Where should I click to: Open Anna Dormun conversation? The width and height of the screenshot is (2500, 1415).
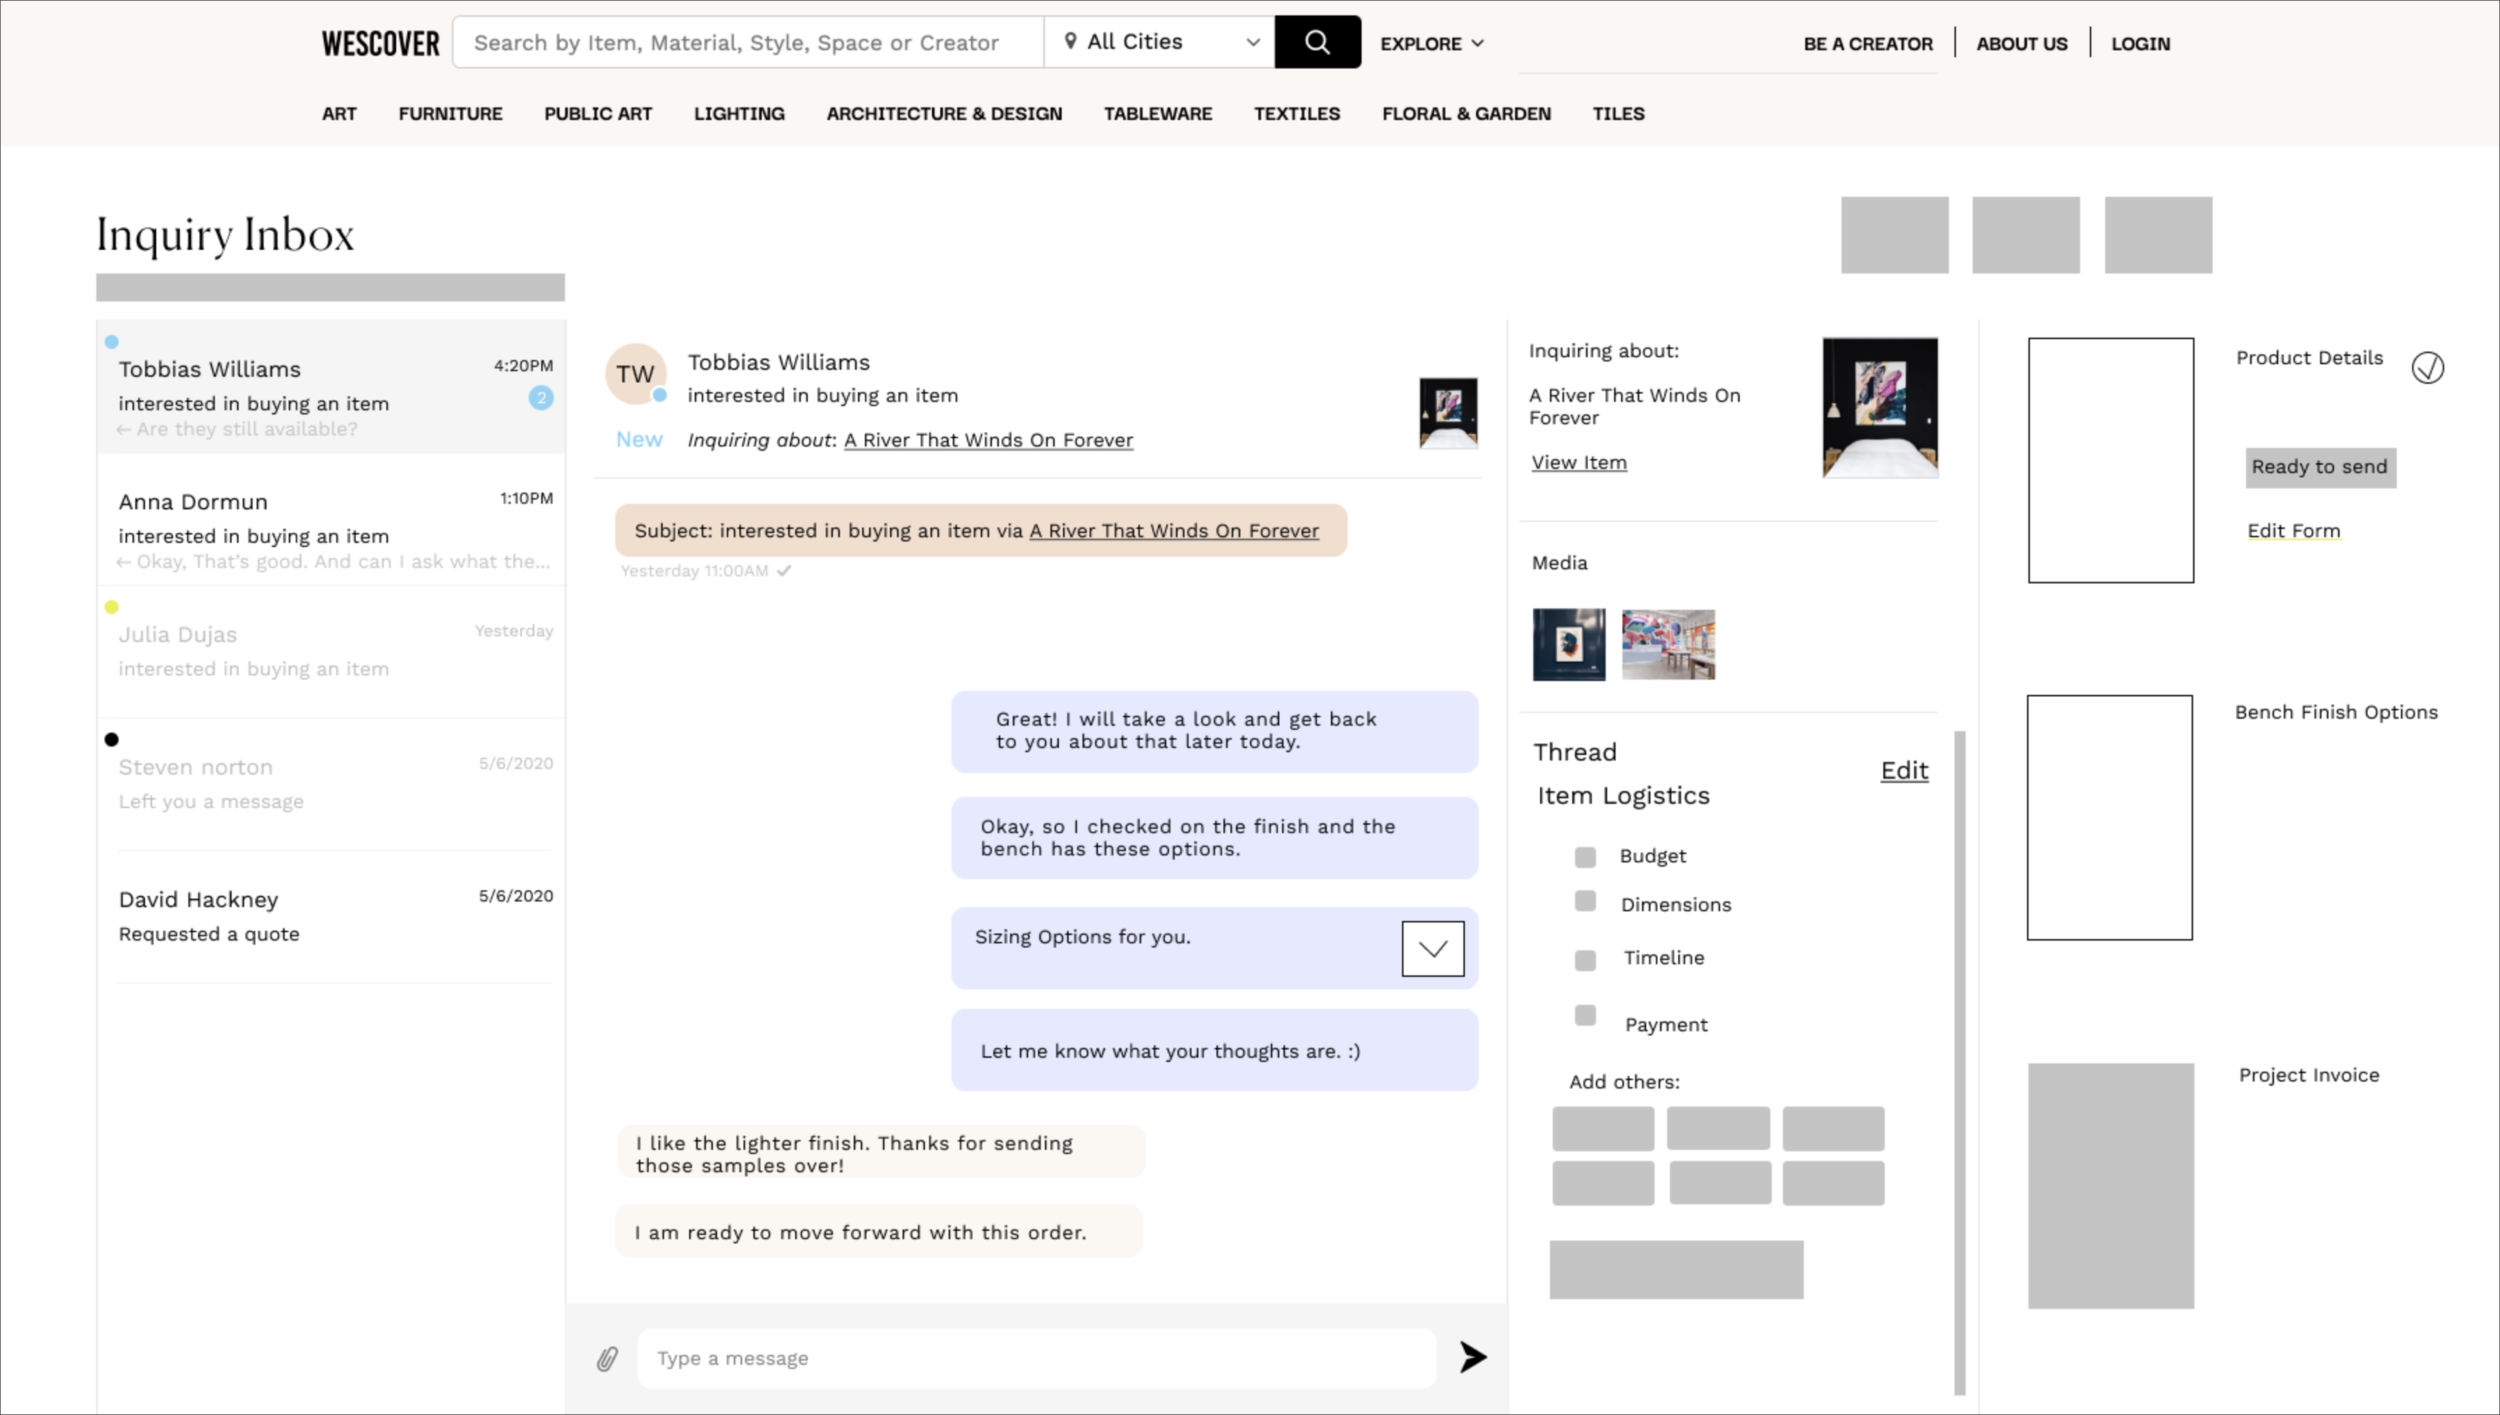pyautogui.click(x=331, y=520)
